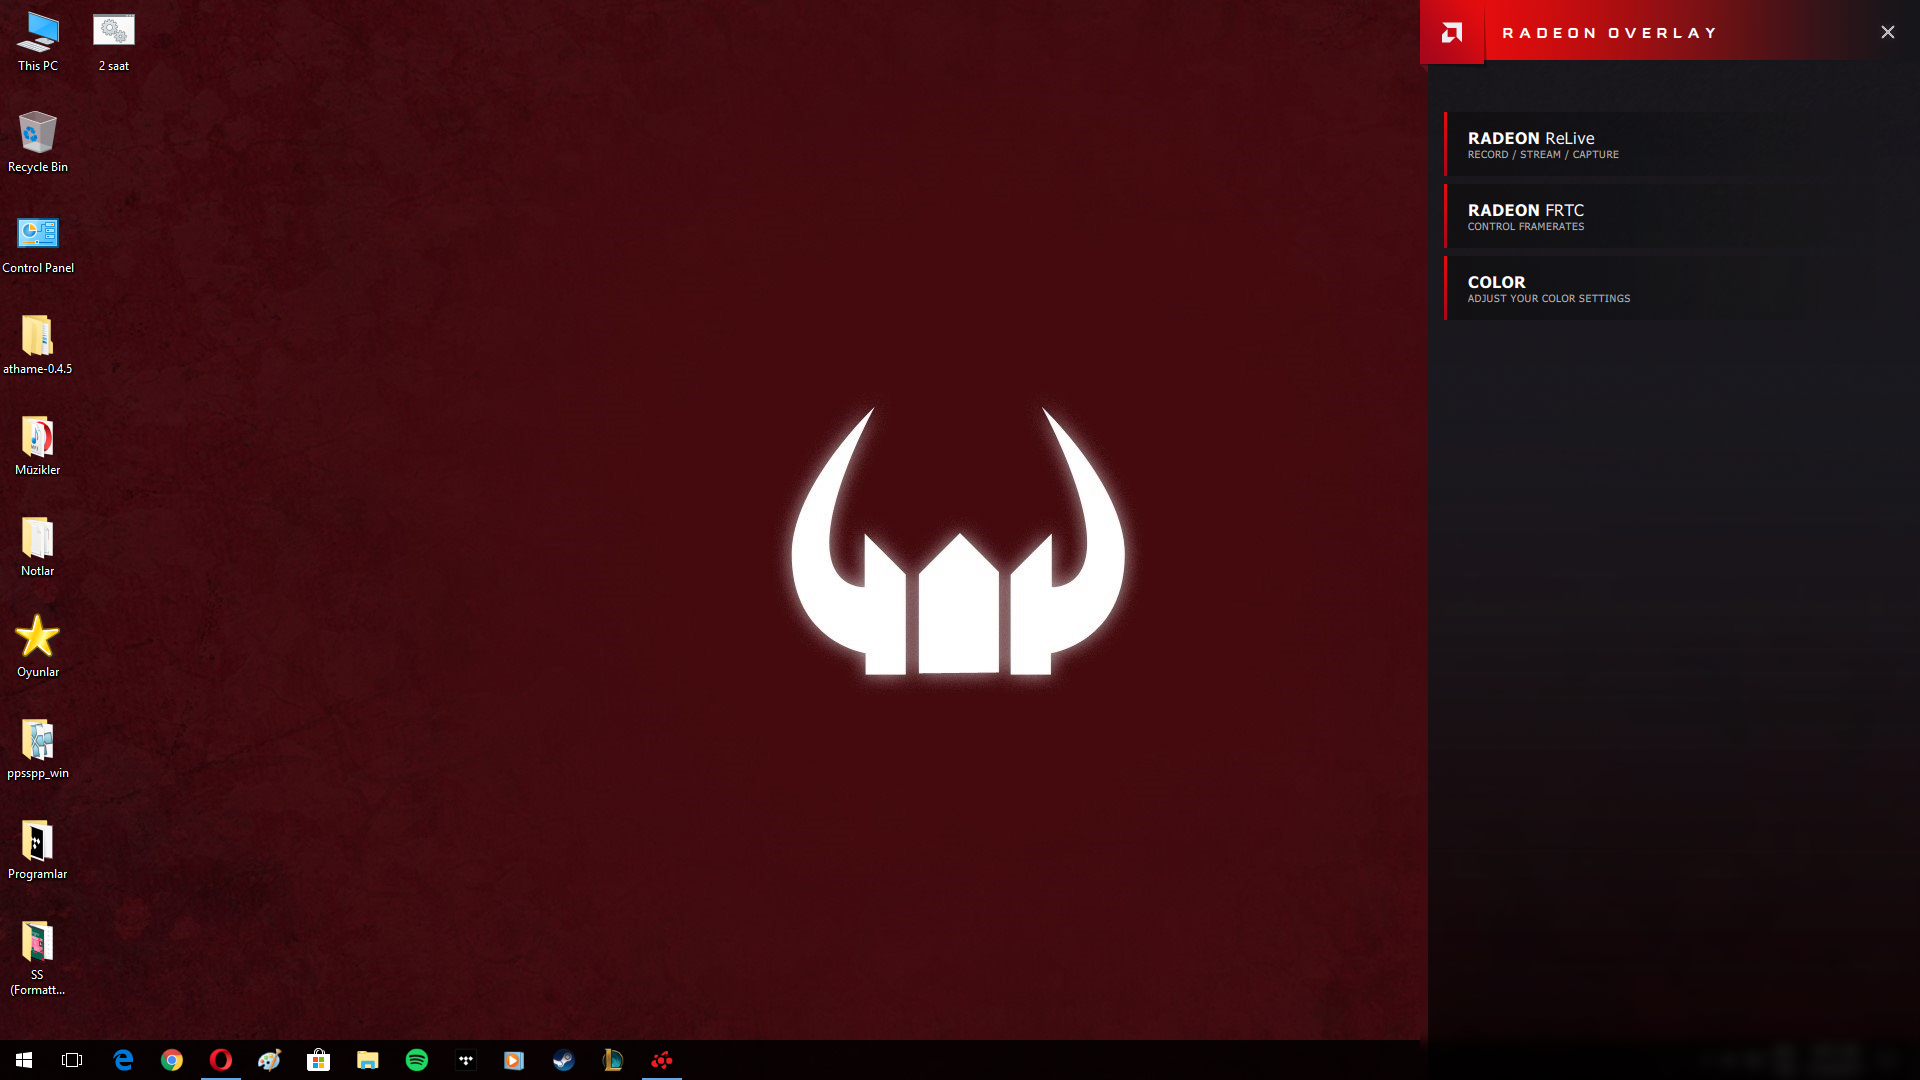Select the Müzikler folder icon
1920x1080 pixels.
[x=38, y=446]
